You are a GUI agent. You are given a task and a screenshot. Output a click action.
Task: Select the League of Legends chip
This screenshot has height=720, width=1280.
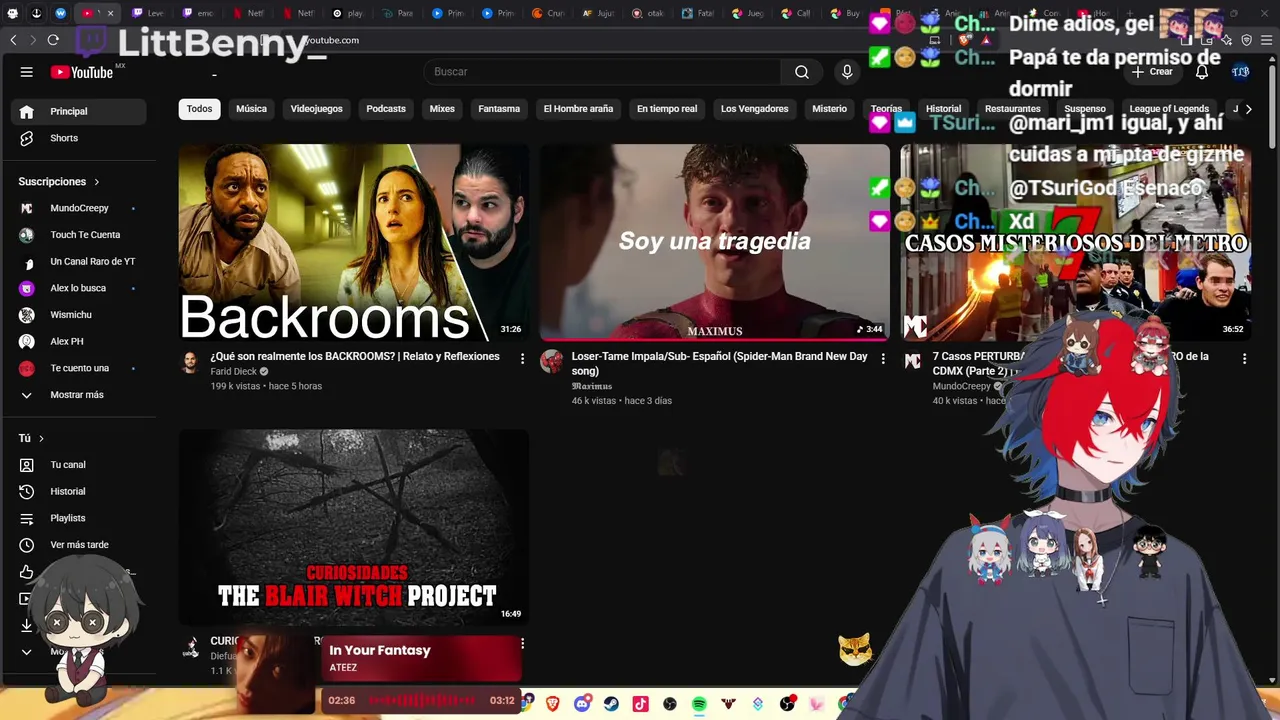tap(1169, 109)
